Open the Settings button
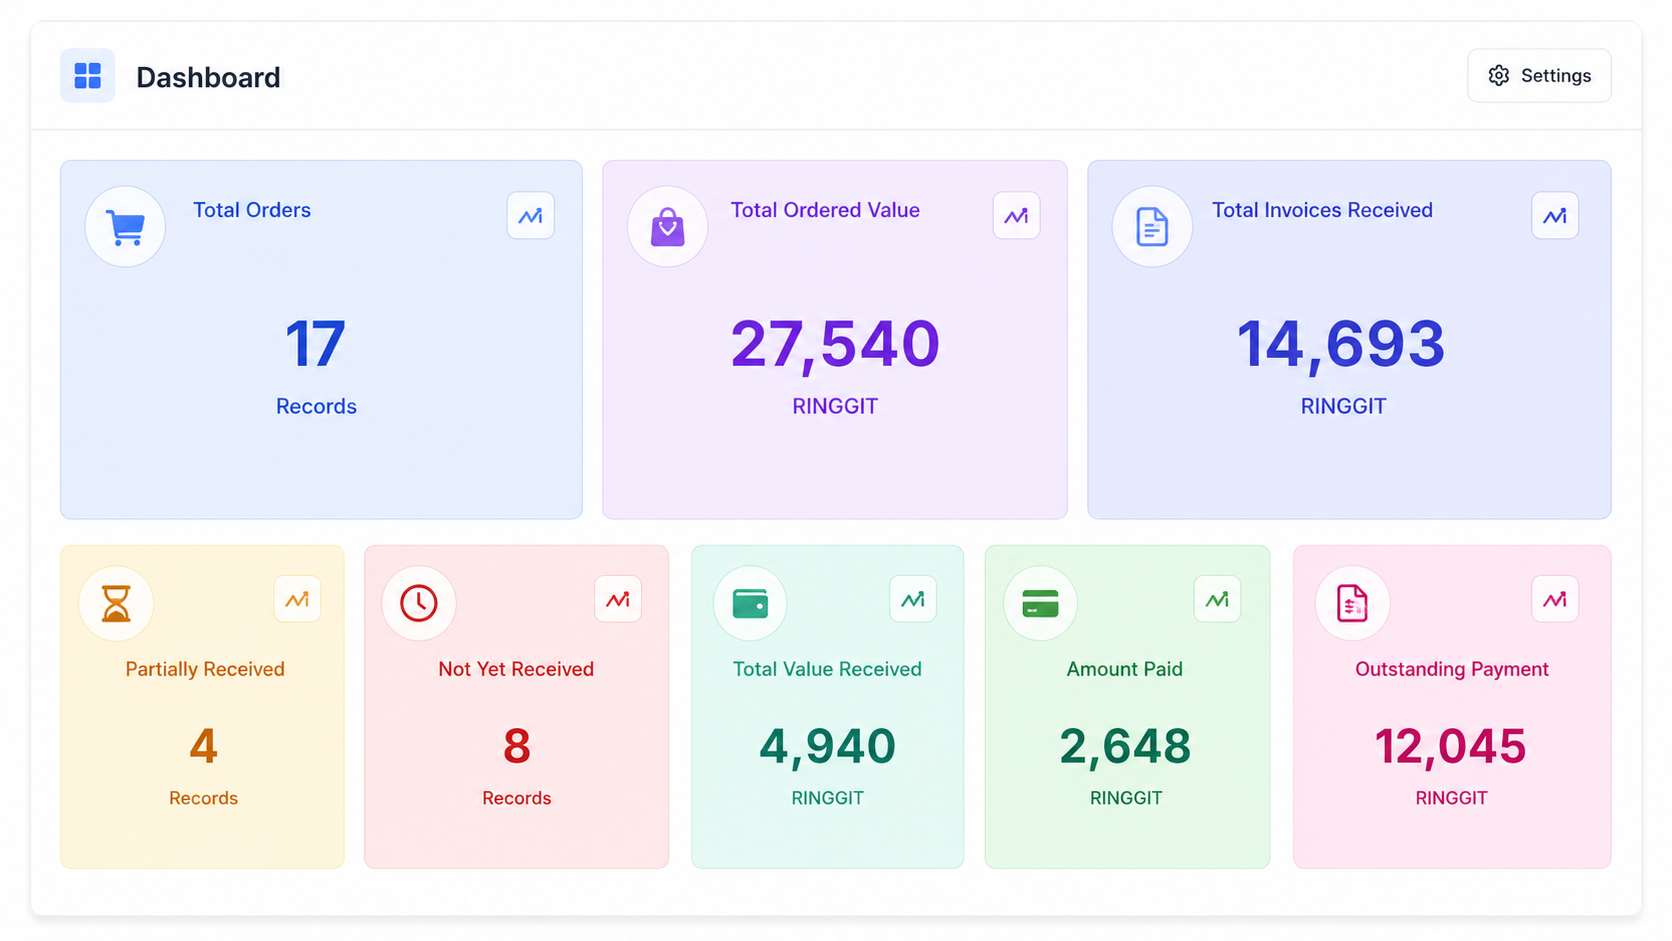The height and width of the screenshot is (941, 1672). pos(1539,76)
